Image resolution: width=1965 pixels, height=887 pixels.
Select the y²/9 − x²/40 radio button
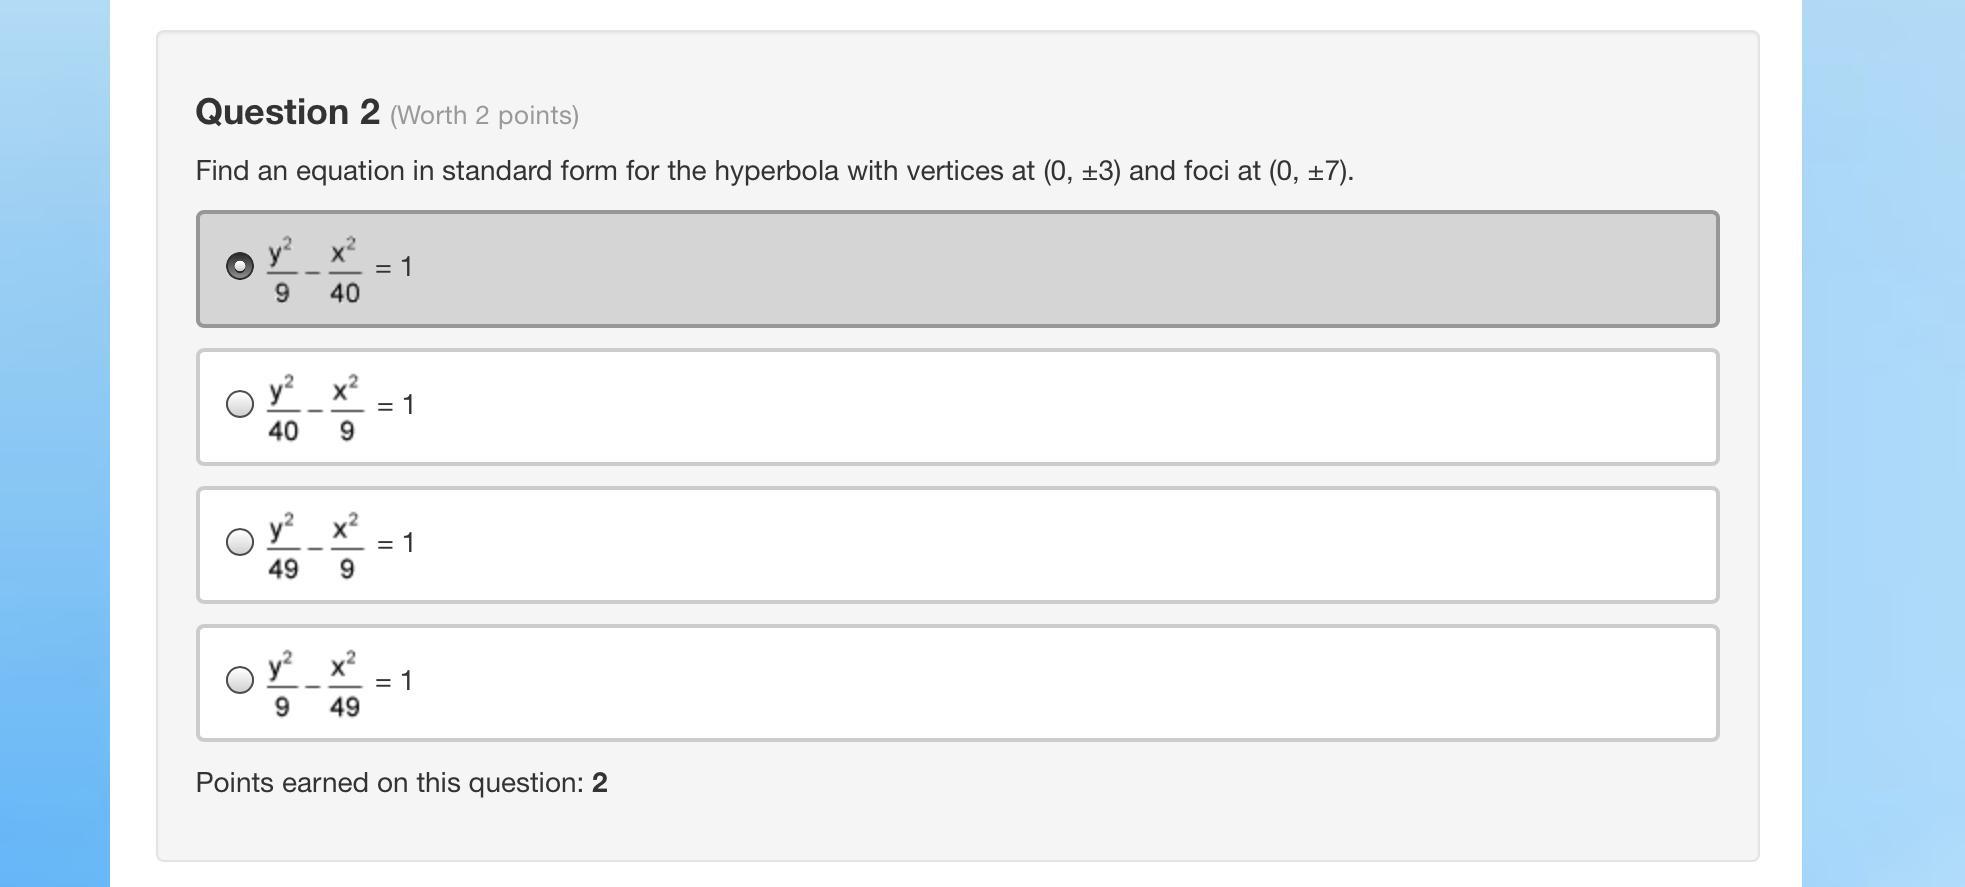click(x=240, y=266)
